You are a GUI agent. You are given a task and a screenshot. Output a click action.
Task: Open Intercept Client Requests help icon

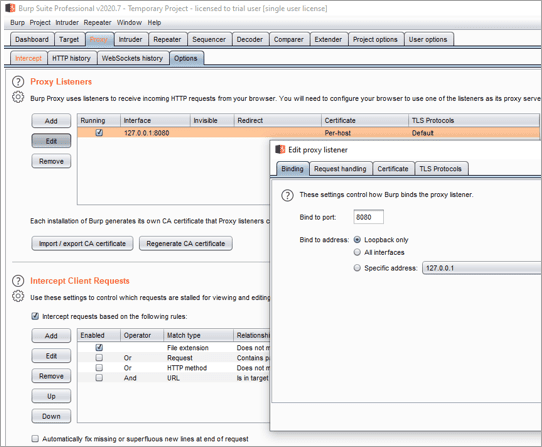[x=18, y=281]
